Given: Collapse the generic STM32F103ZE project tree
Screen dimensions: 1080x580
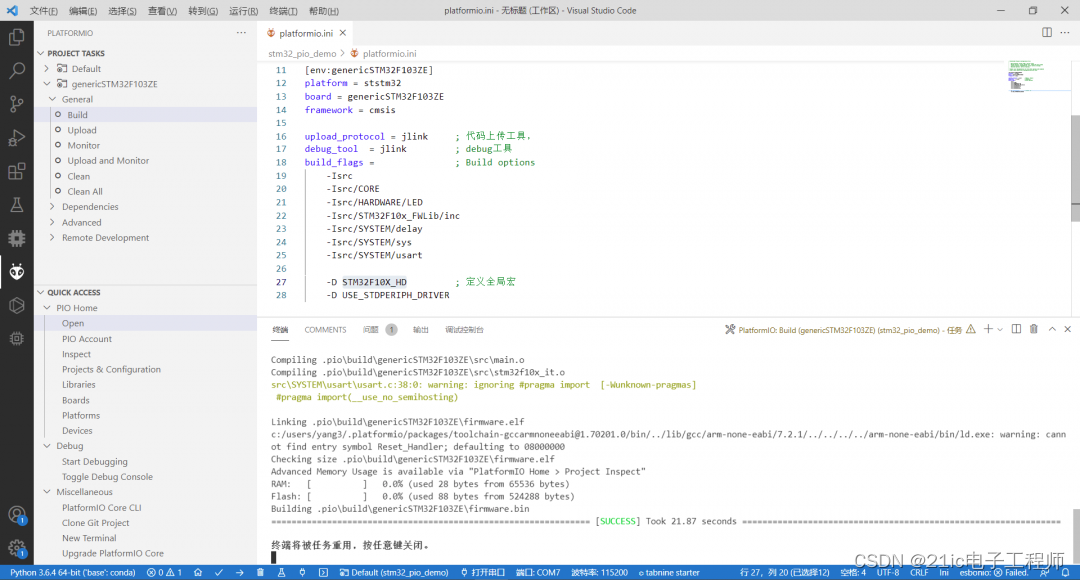Looking at the screenshot, I should 46,83.
